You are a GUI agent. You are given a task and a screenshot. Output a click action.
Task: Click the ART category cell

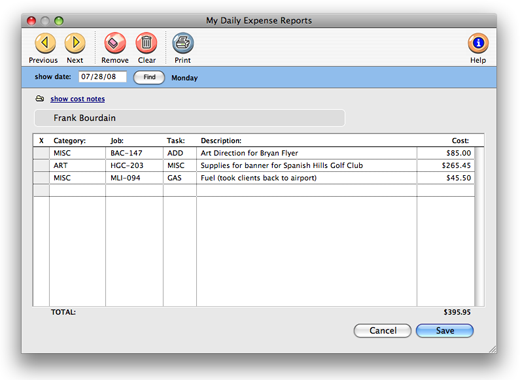(77, 165)
